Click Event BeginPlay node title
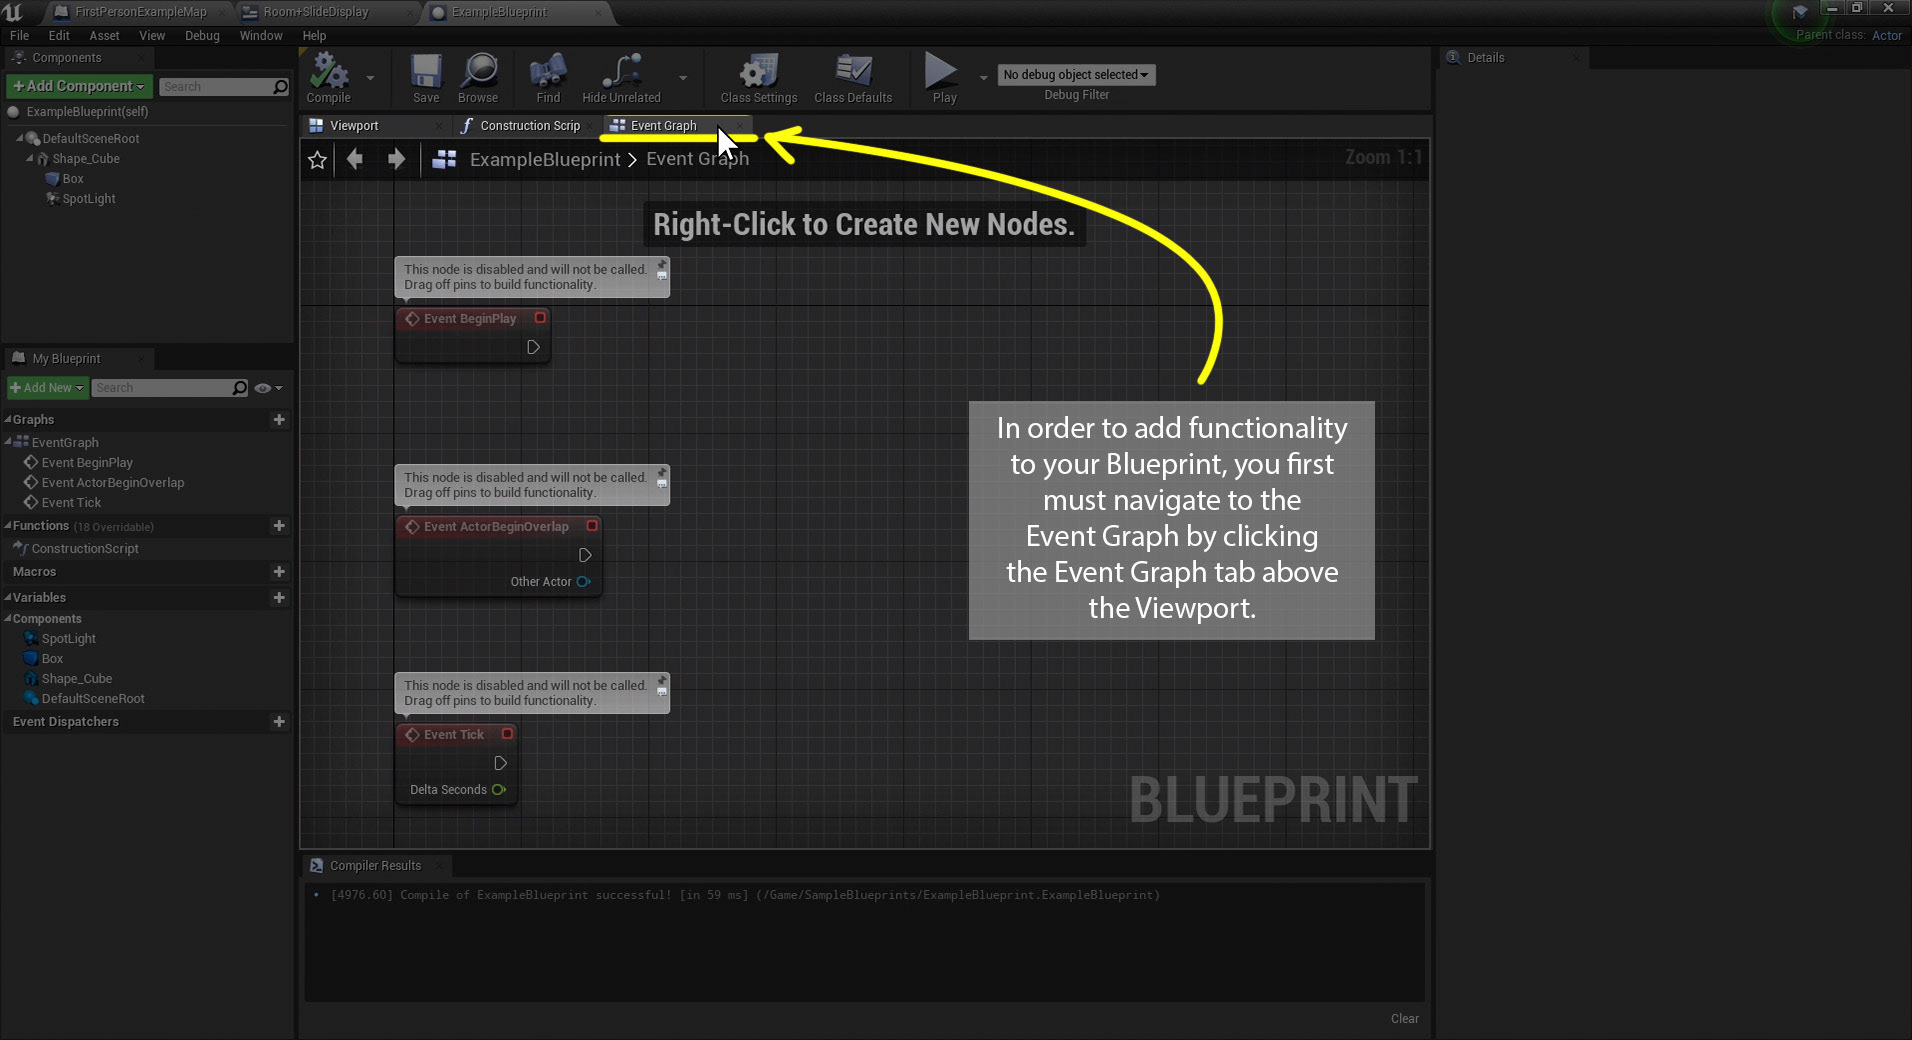The image size is (1912, 1040). [x=470, y=319]
